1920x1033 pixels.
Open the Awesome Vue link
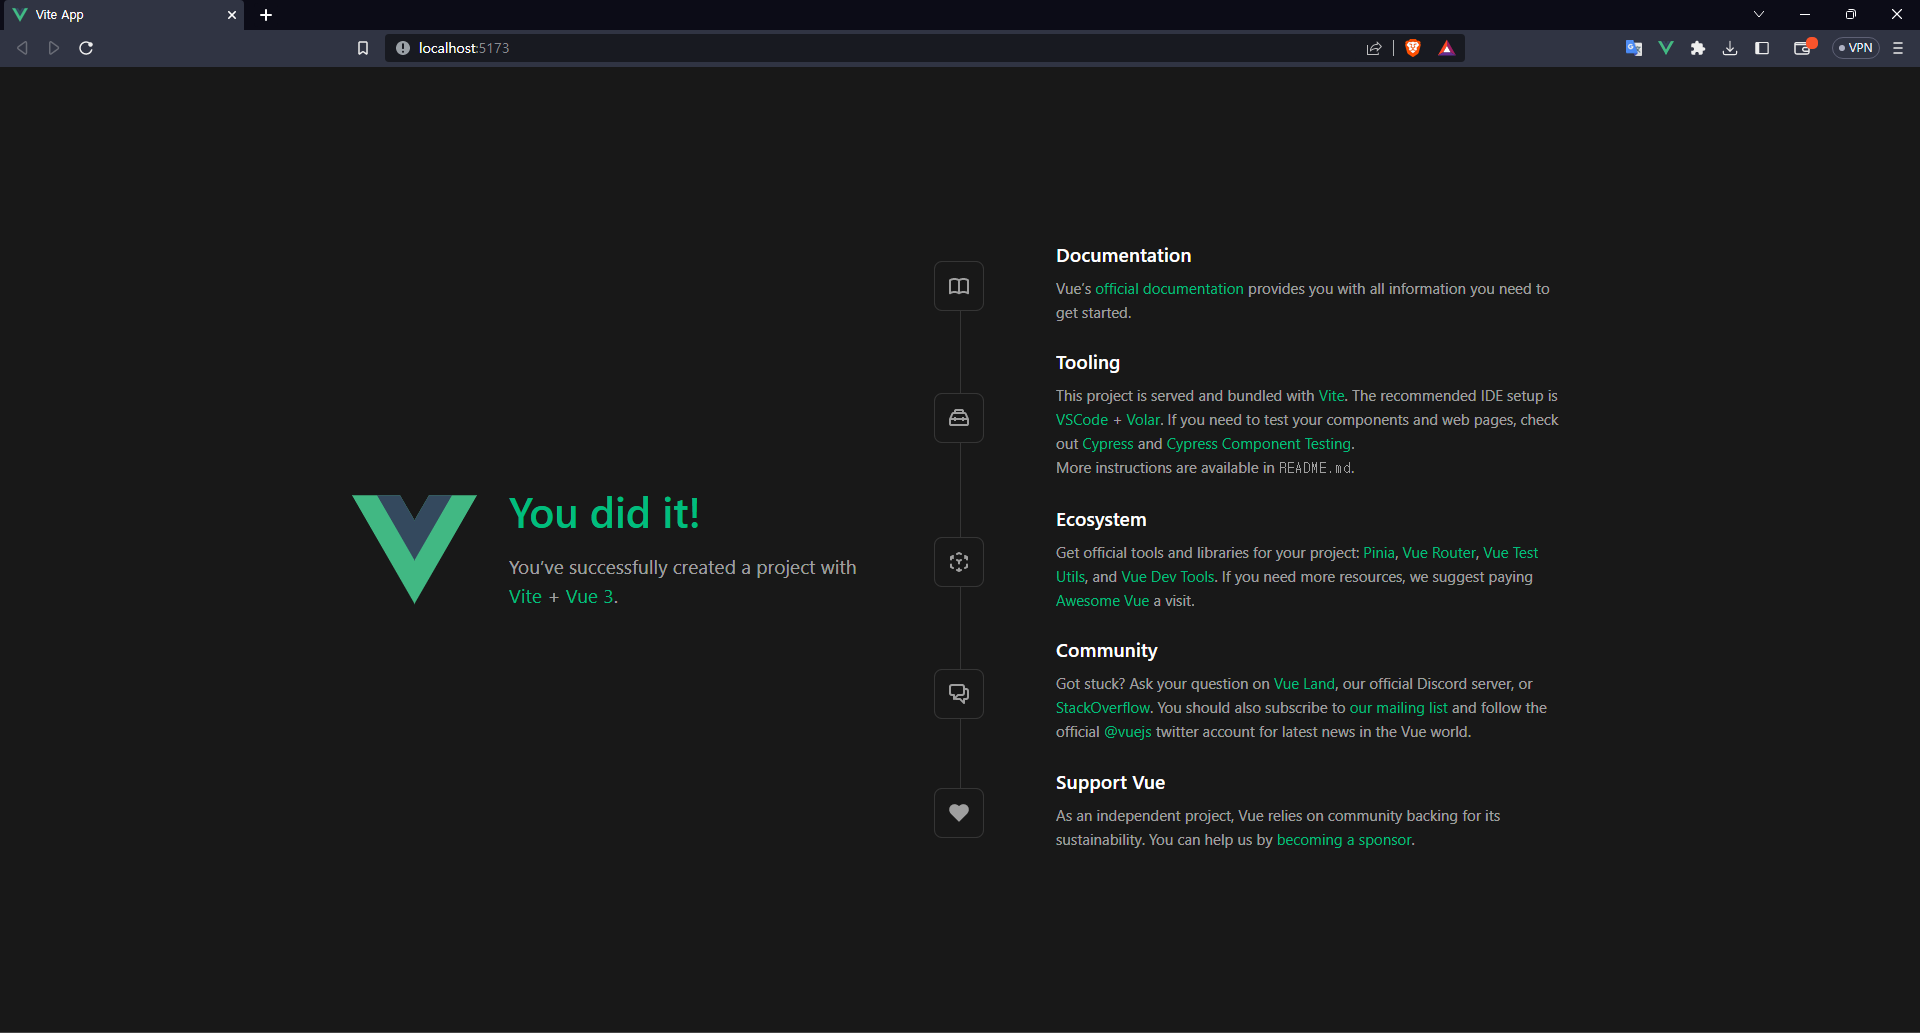[1102, 601]
